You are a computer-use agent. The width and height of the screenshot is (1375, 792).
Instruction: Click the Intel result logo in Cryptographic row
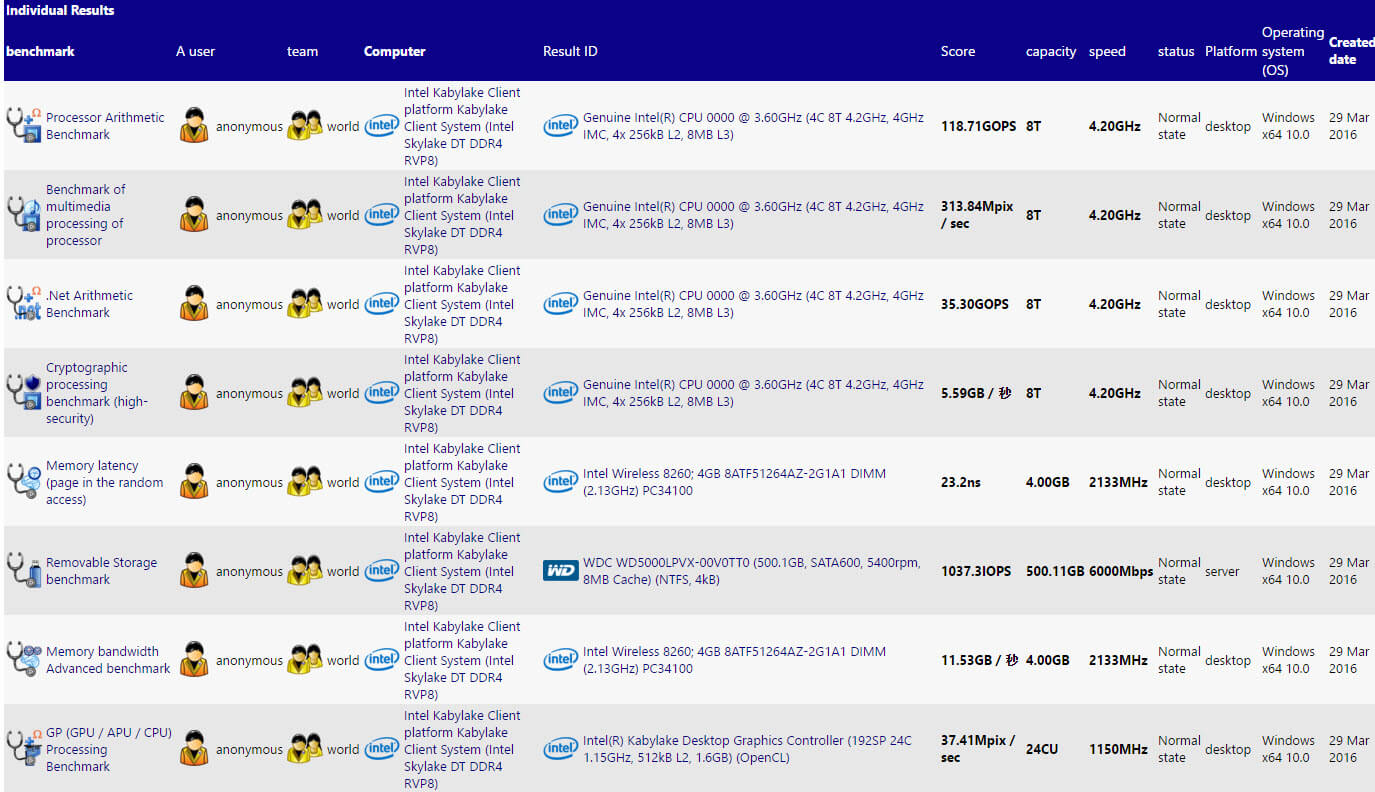coord(560,393)
